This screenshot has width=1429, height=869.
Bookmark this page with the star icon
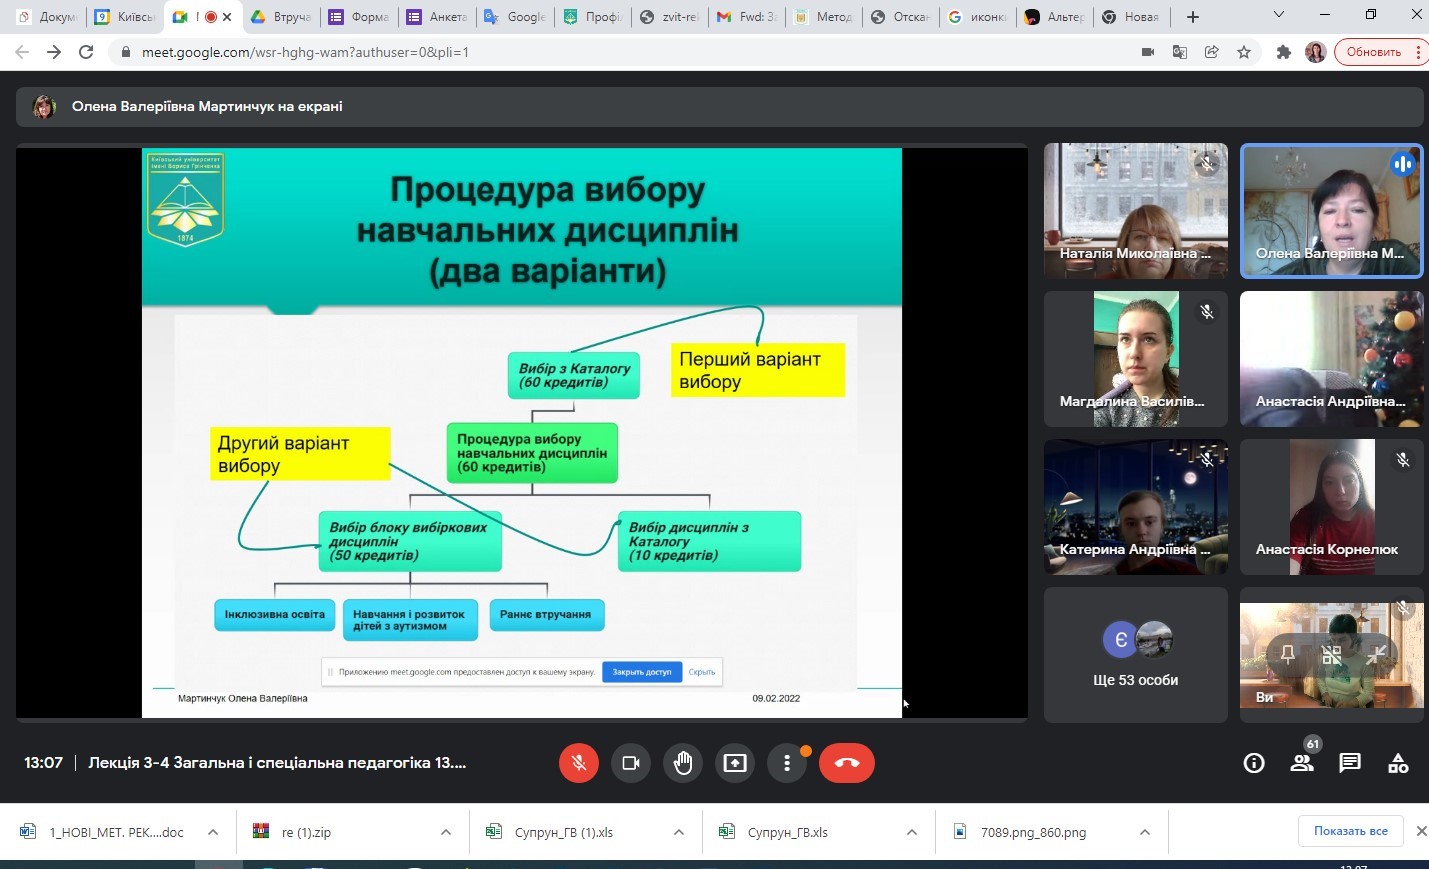(x=1244, y=52)
